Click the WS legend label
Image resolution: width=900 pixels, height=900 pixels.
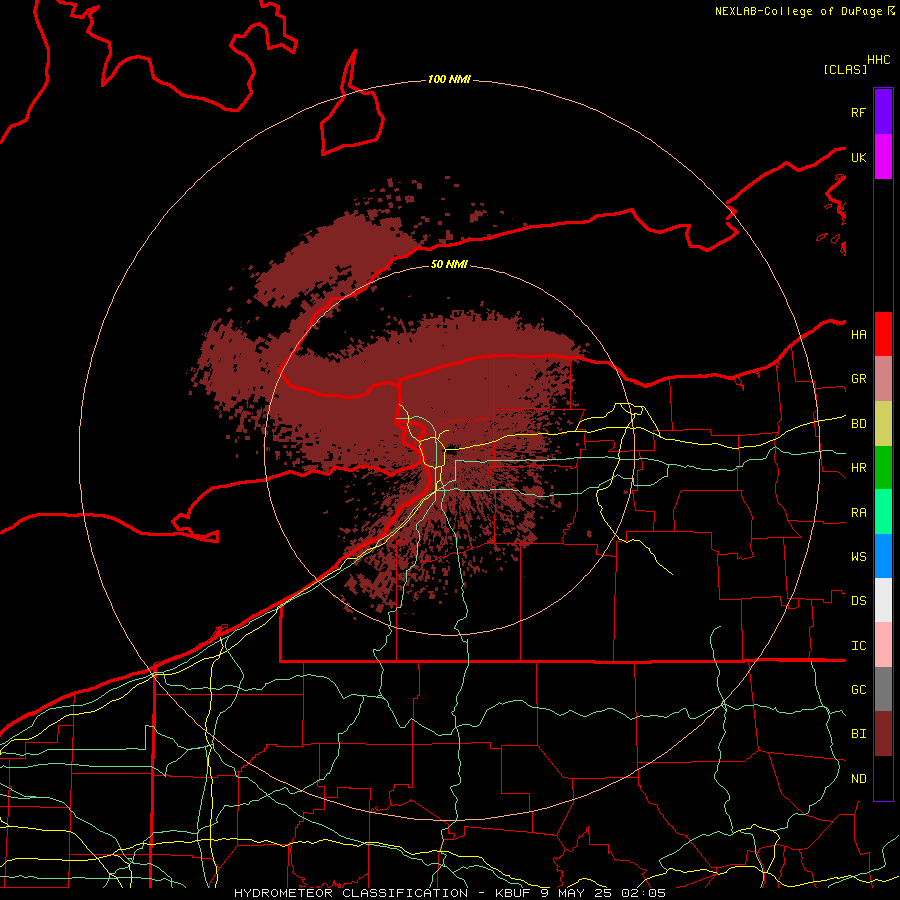coord(859,557)
